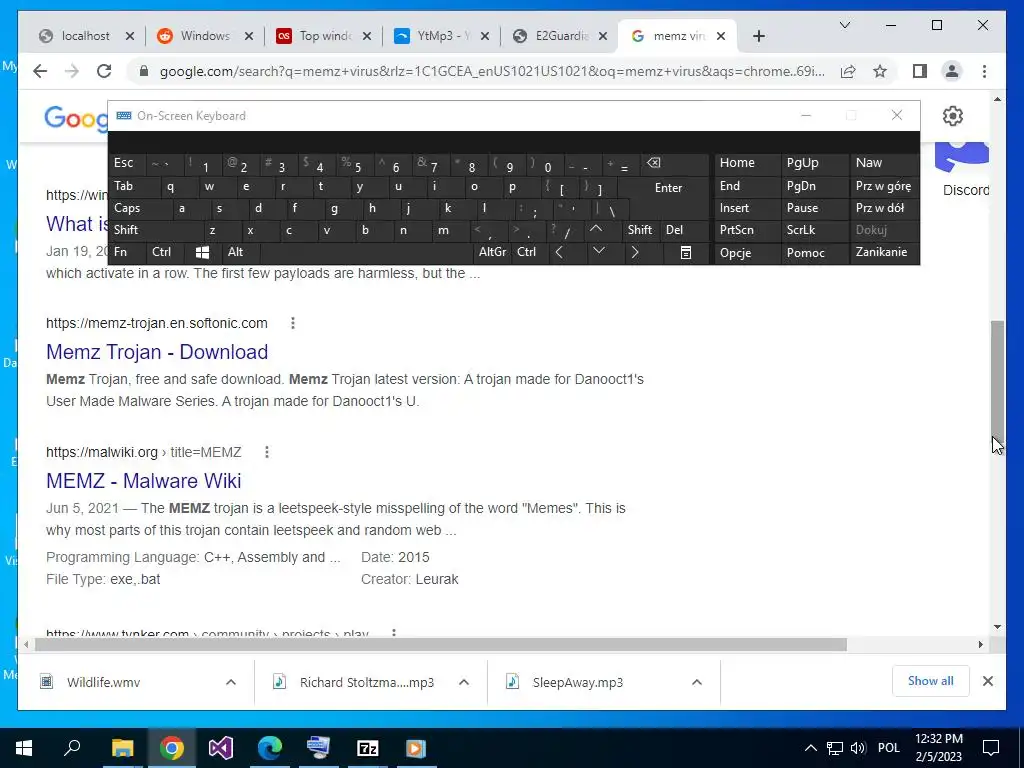
Task: Click the page scrollbar down arrow
Action: point(997,627)
